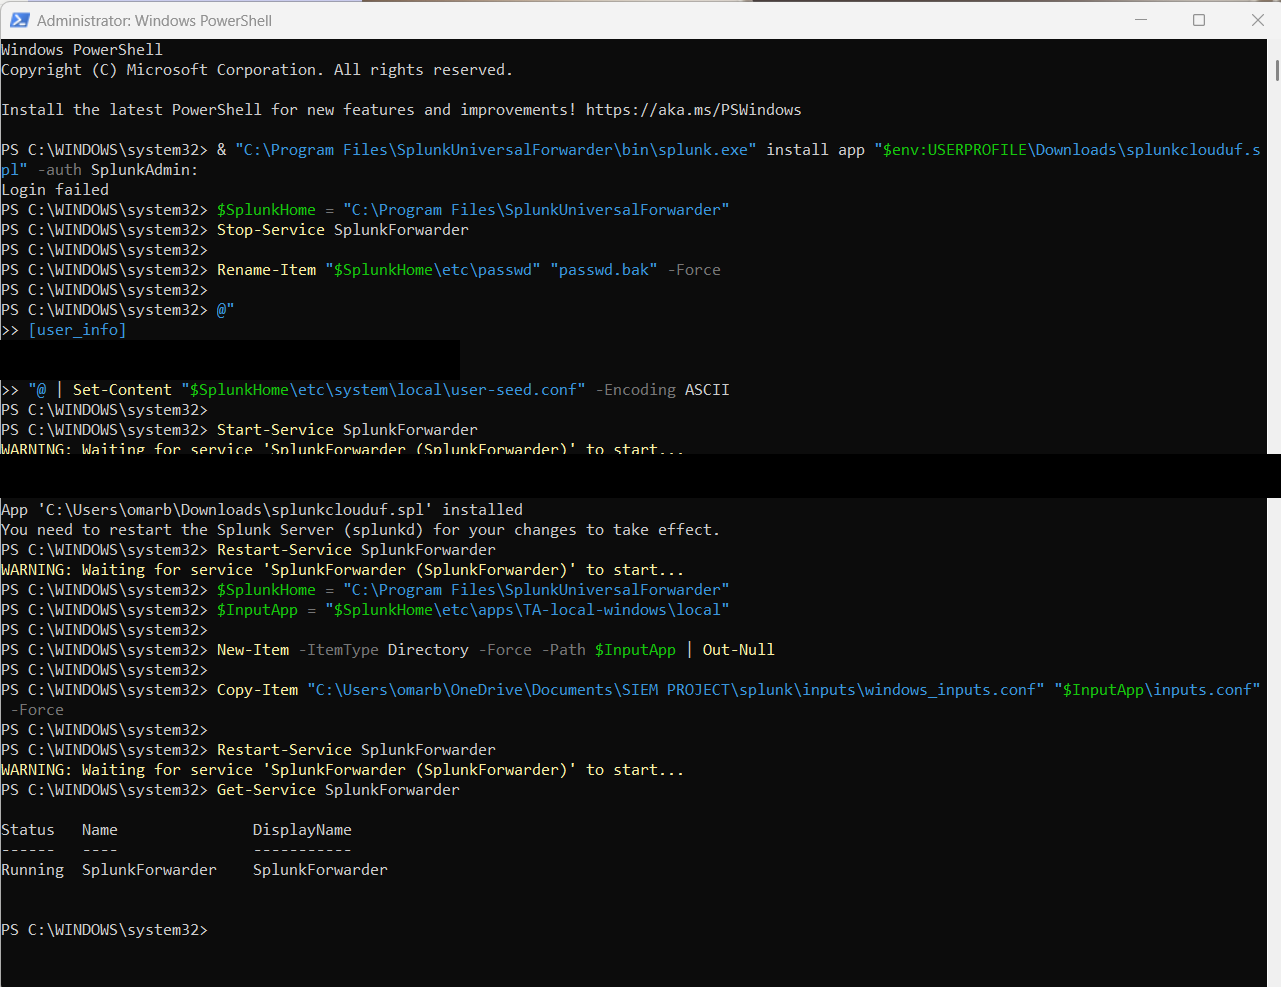Maximize the PowerShell window
This screenshot has height=987, width=1281.
(1199, 20)
